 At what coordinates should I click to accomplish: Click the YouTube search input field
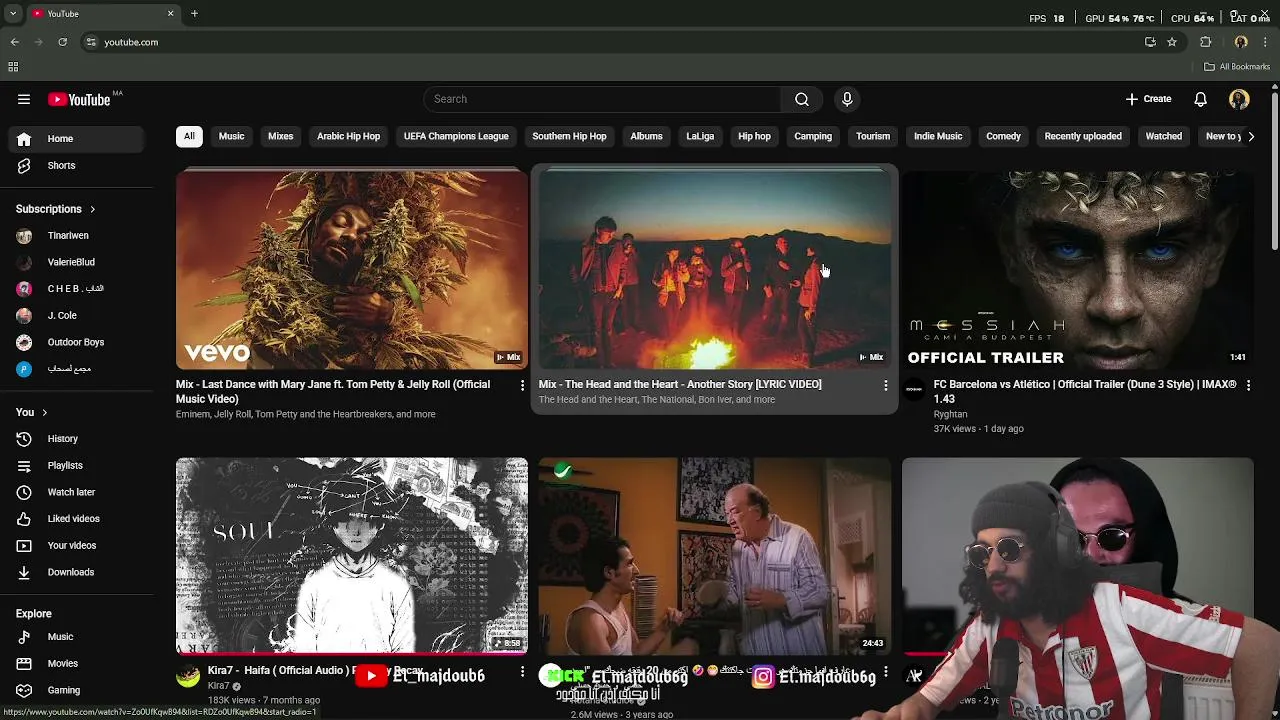click(602, 99)
